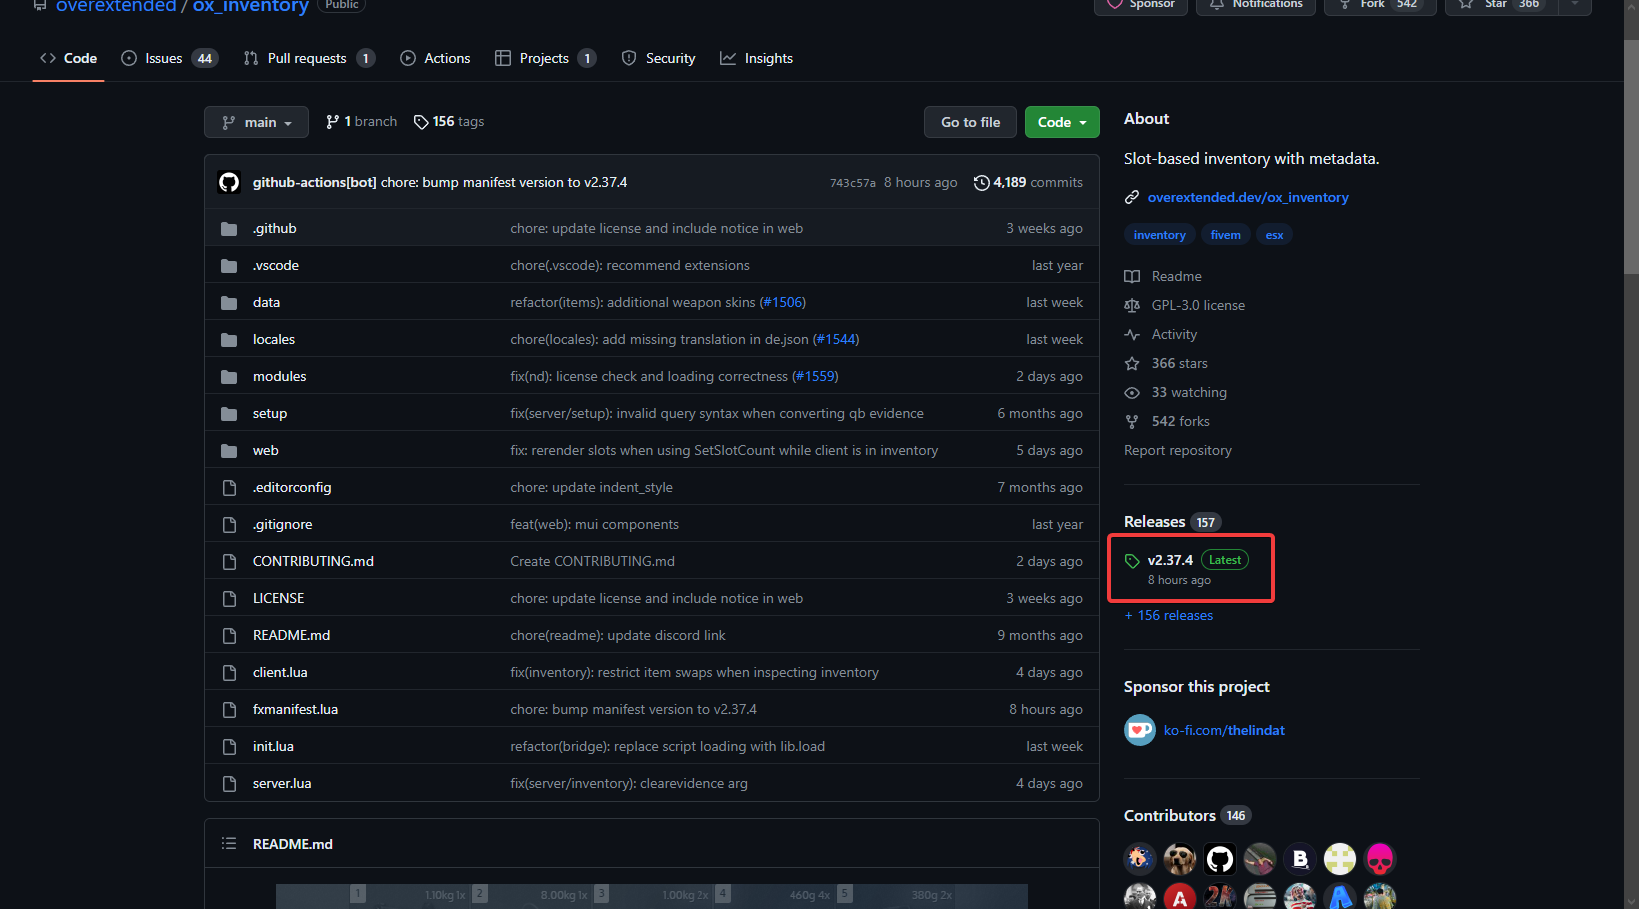View the 366 stars link
Viewport: 1639px width, 909px height.
click(x=1166, y=363)
